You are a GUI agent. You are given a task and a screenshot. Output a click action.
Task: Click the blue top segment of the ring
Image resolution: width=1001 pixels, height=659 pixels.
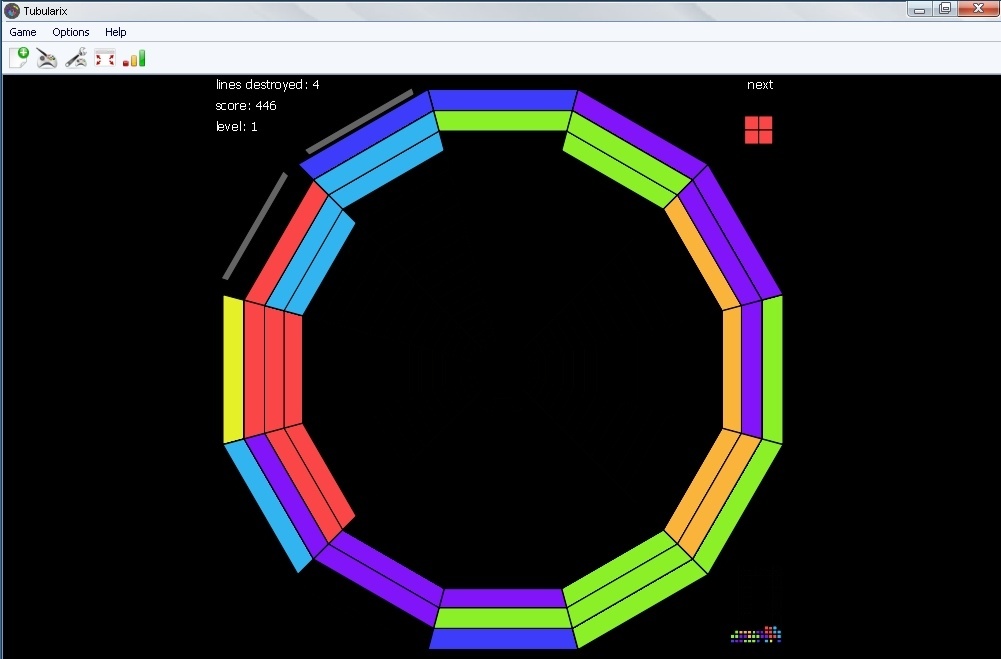point(503,100)
